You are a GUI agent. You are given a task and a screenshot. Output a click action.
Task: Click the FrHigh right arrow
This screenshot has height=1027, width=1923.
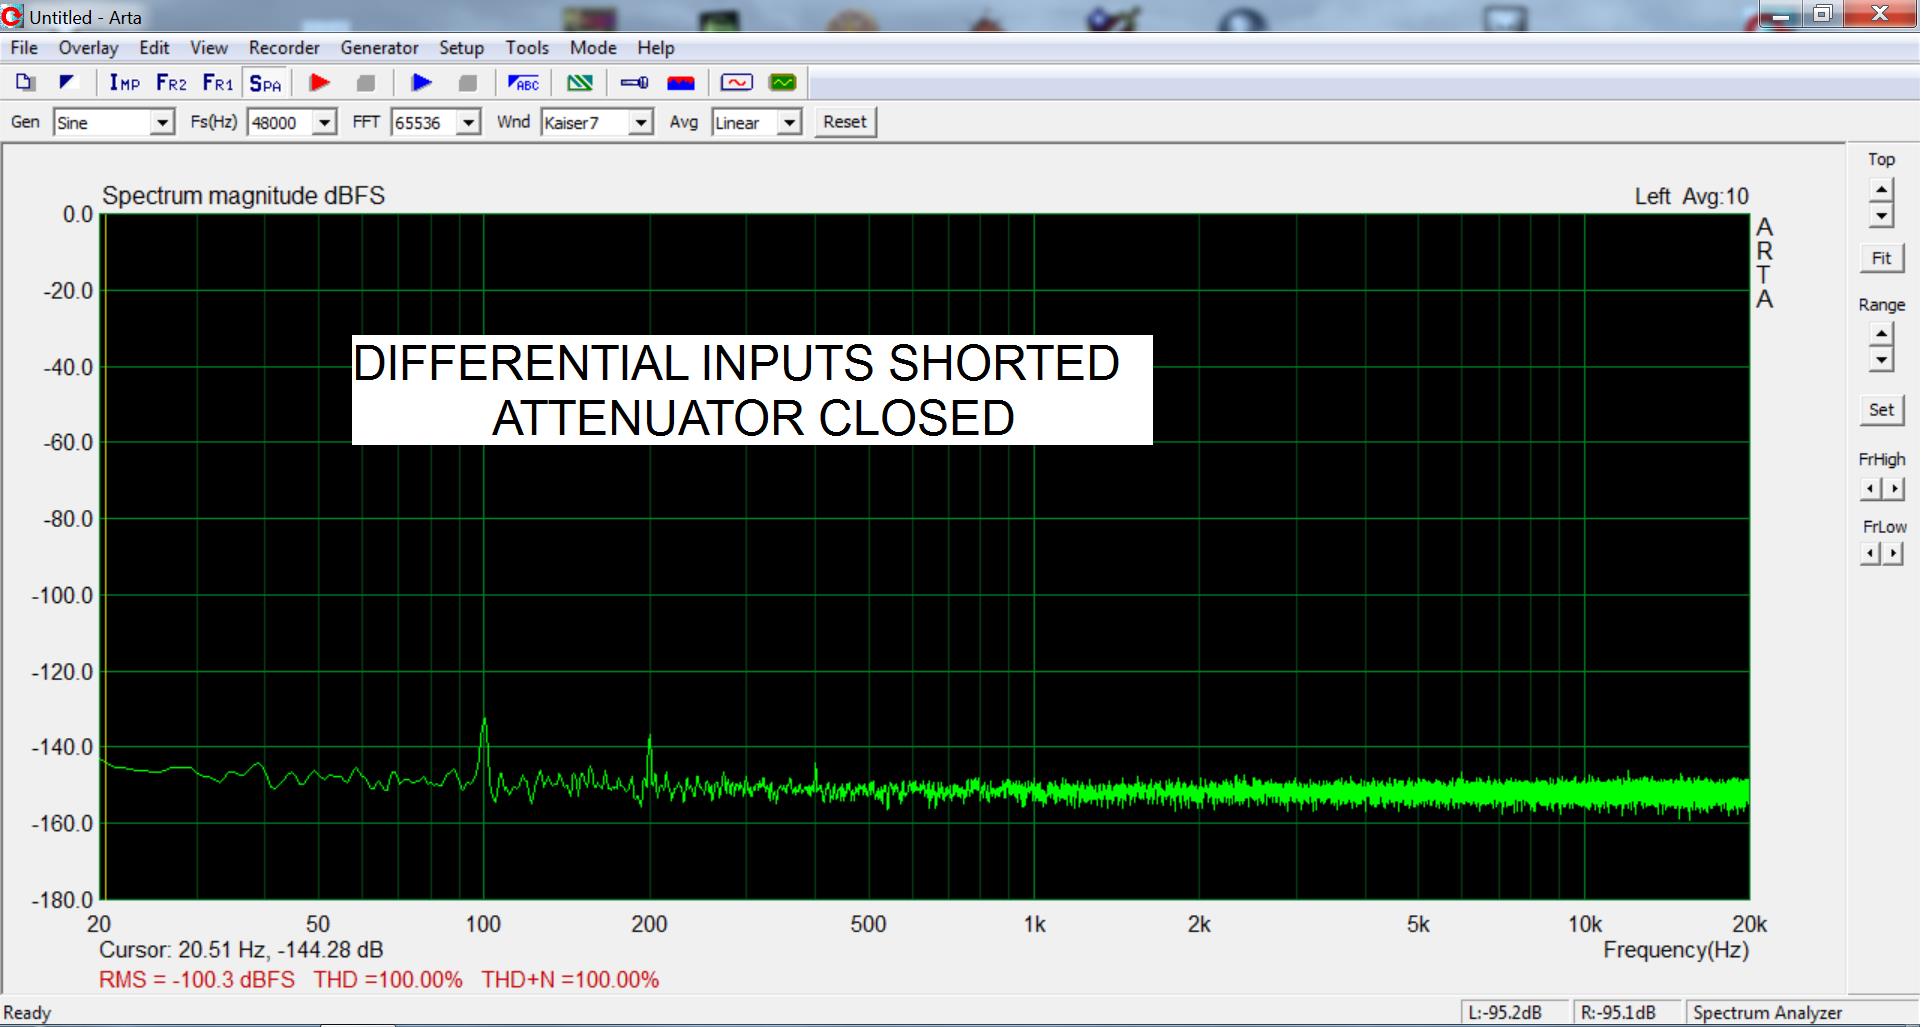(1893, 489)
